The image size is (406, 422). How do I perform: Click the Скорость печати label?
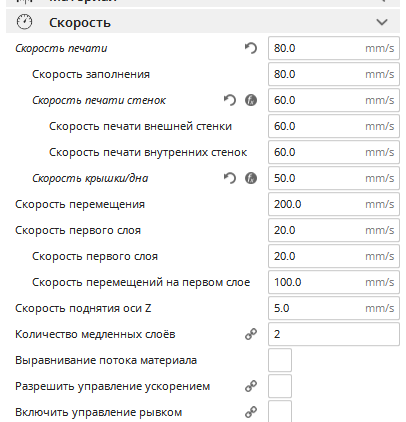pyautogui.click(x=61, y=48)
